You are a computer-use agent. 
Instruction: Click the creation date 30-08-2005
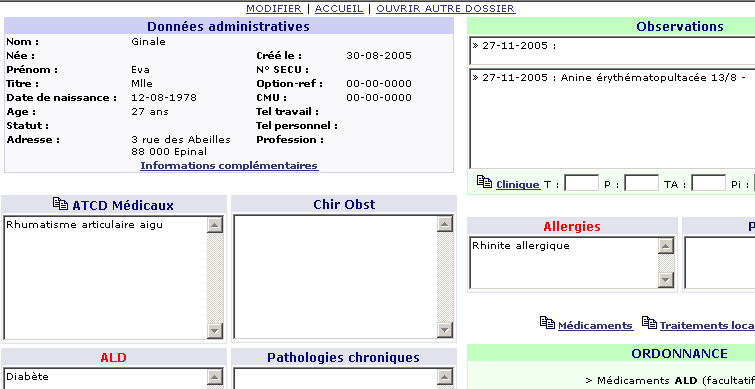pos(379,56)
